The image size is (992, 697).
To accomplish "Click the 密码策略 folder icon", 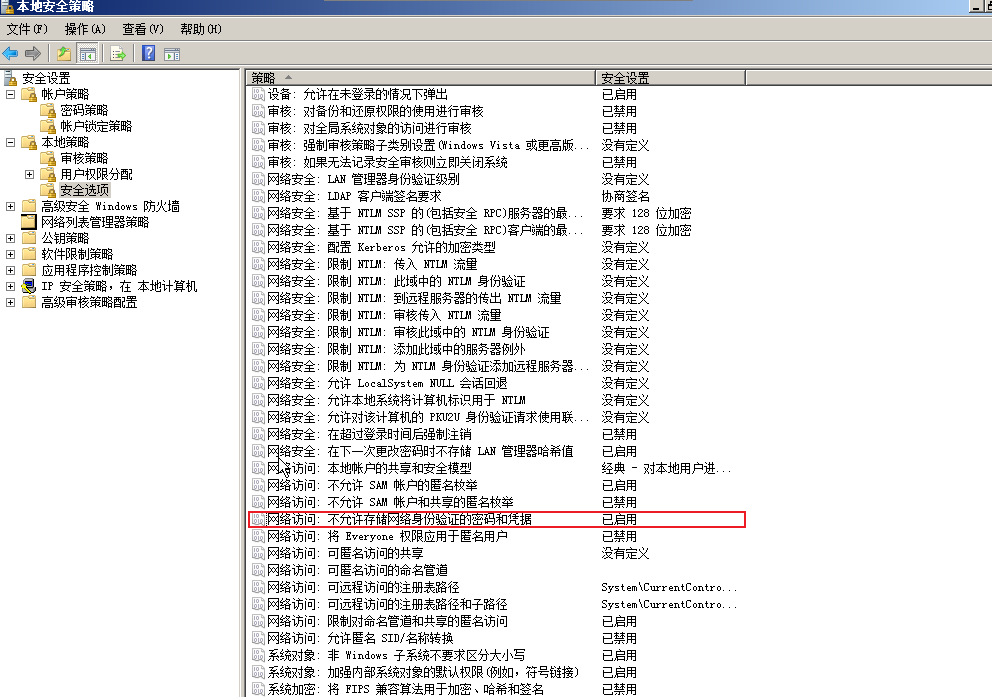I will coord(48,111).
